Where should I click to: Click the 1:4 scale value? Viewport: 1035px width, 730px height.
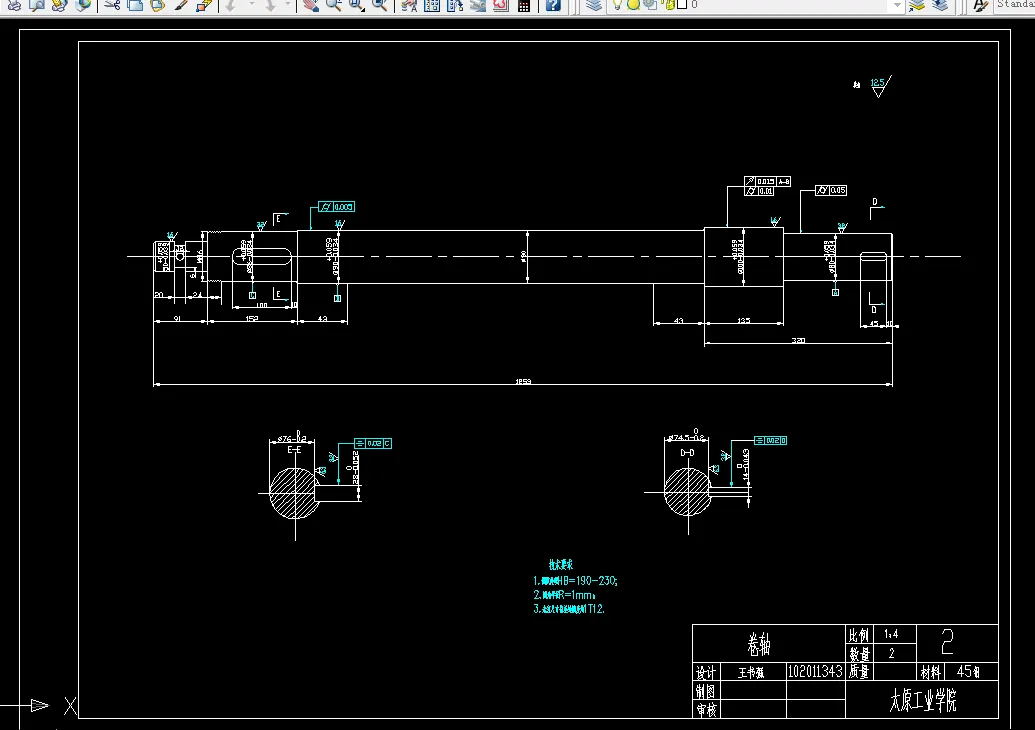coord(891,634)
